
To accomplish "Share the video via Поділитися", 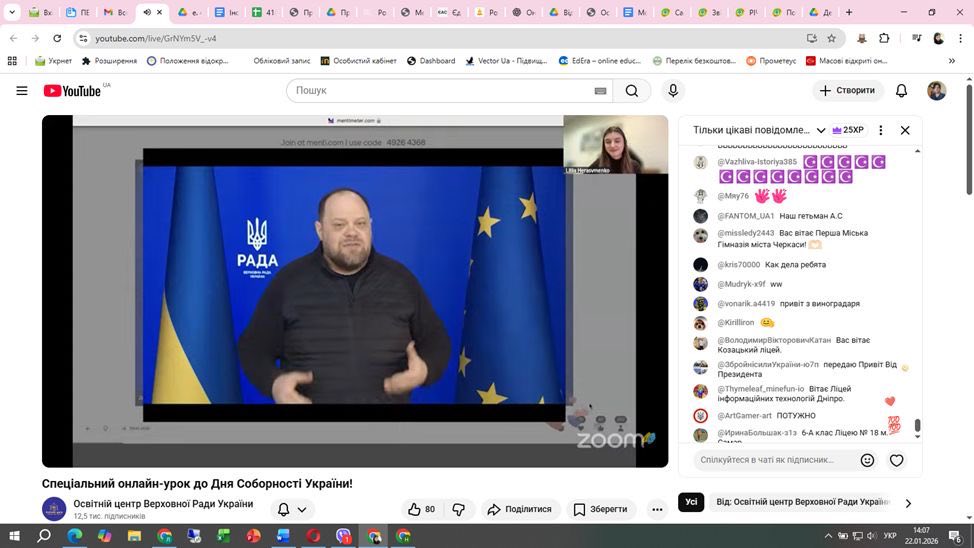I will click(520, 509).
